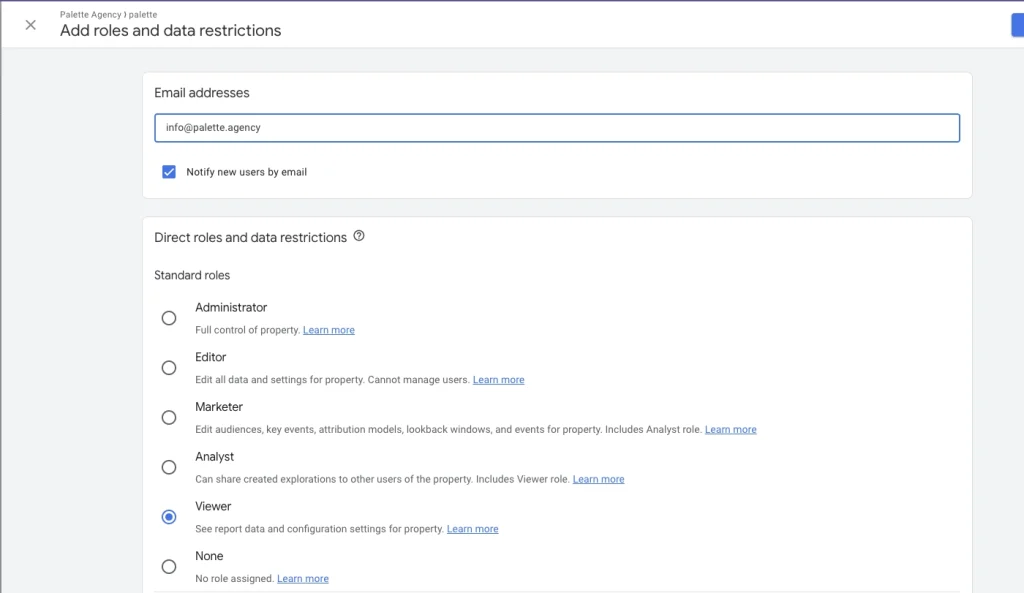1024x593 pixels.
Task: Open Learn more link for None role
Action: click(x=302, y=578)
